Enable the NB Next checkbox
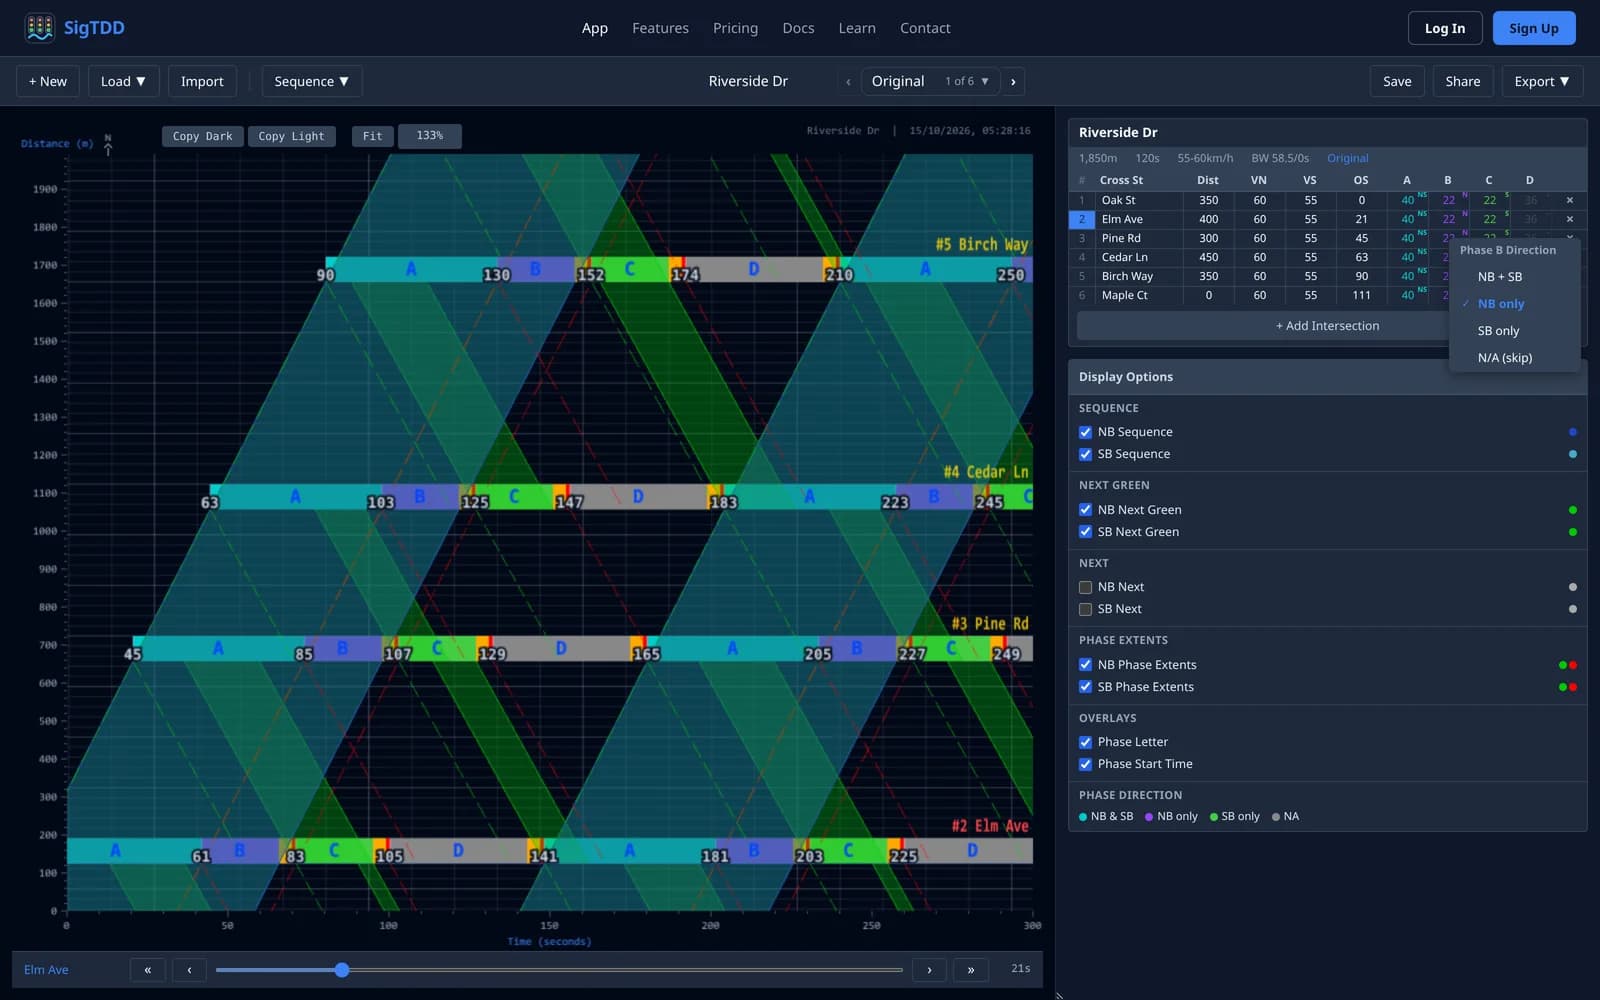This screenshot has width=1600, height=1000. 1085,587
